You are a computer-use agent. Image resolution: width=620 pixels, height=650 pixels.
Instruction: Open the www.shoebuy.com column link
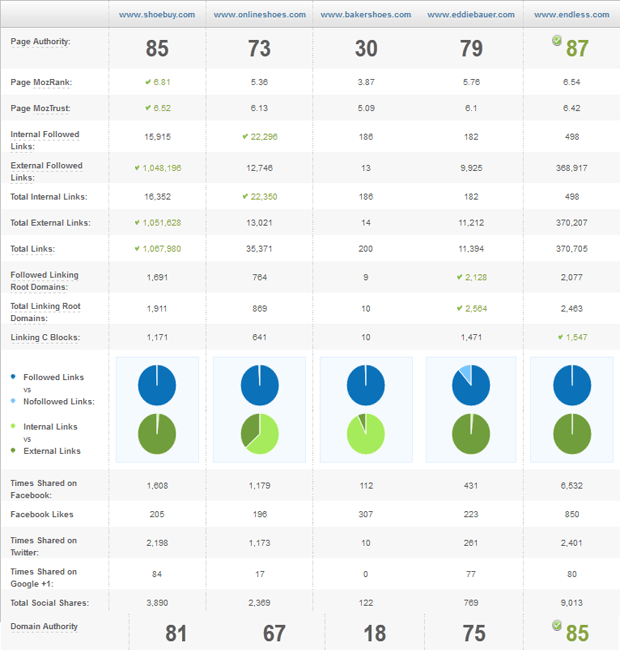[157, 15]
